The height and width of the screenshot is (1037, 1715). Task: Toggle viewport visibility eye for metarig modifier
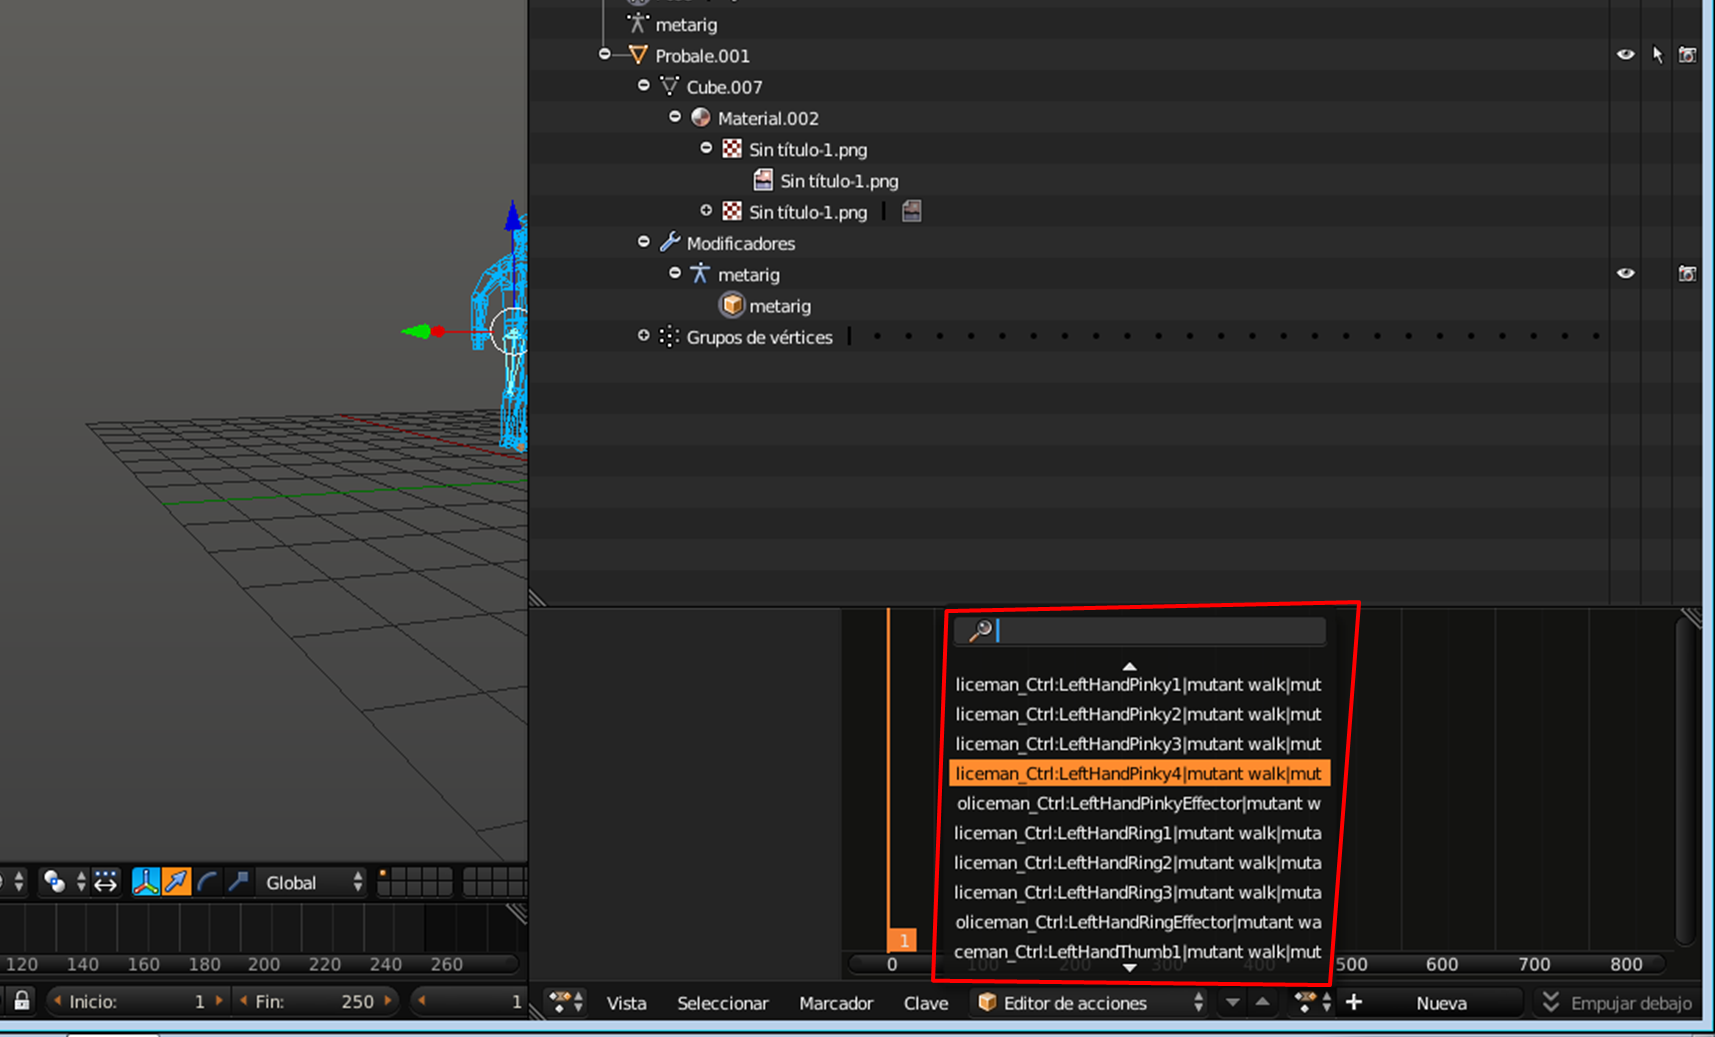[x=1626, y=273]
